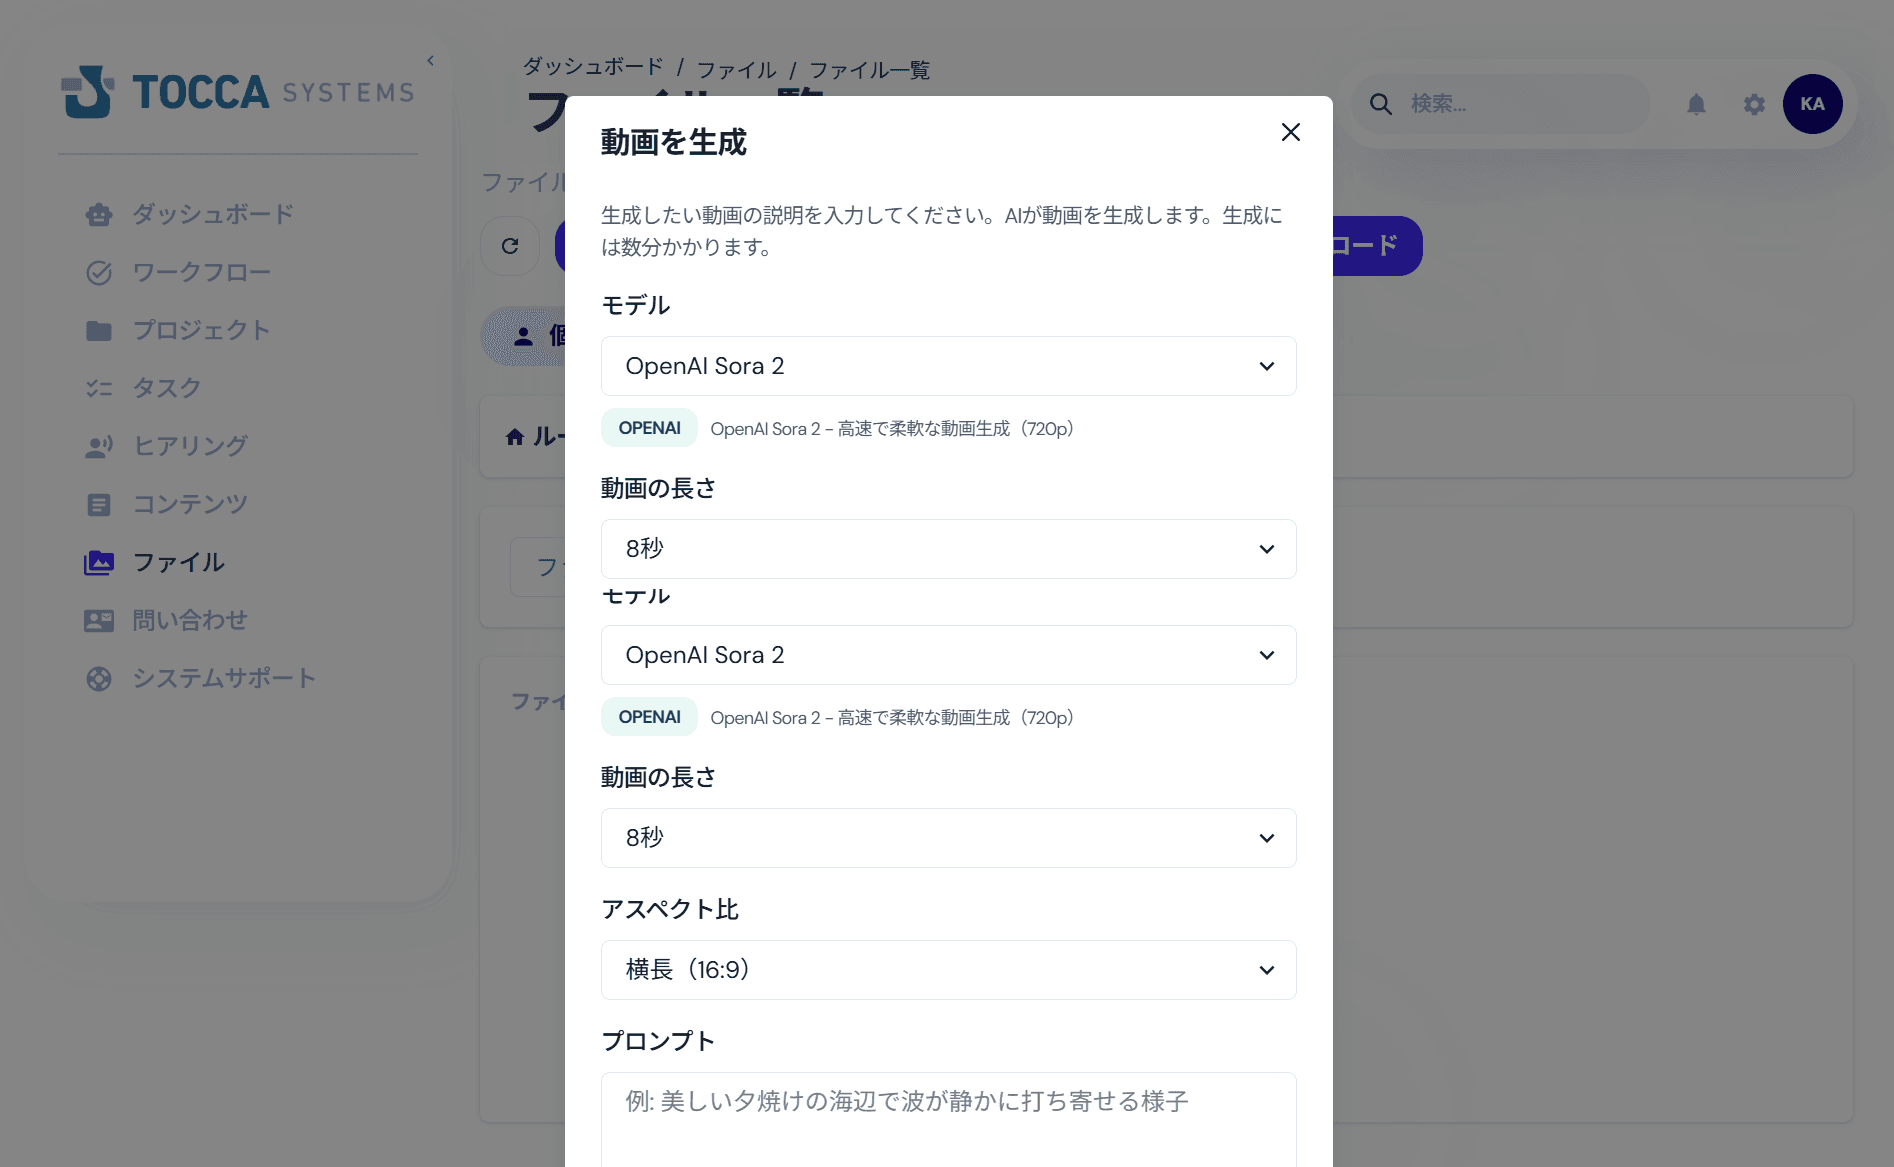Open the アスペクト比 dropdown showing 横長 (16:9)
Screen dimensions: 1894x1167
pos(947,970)
